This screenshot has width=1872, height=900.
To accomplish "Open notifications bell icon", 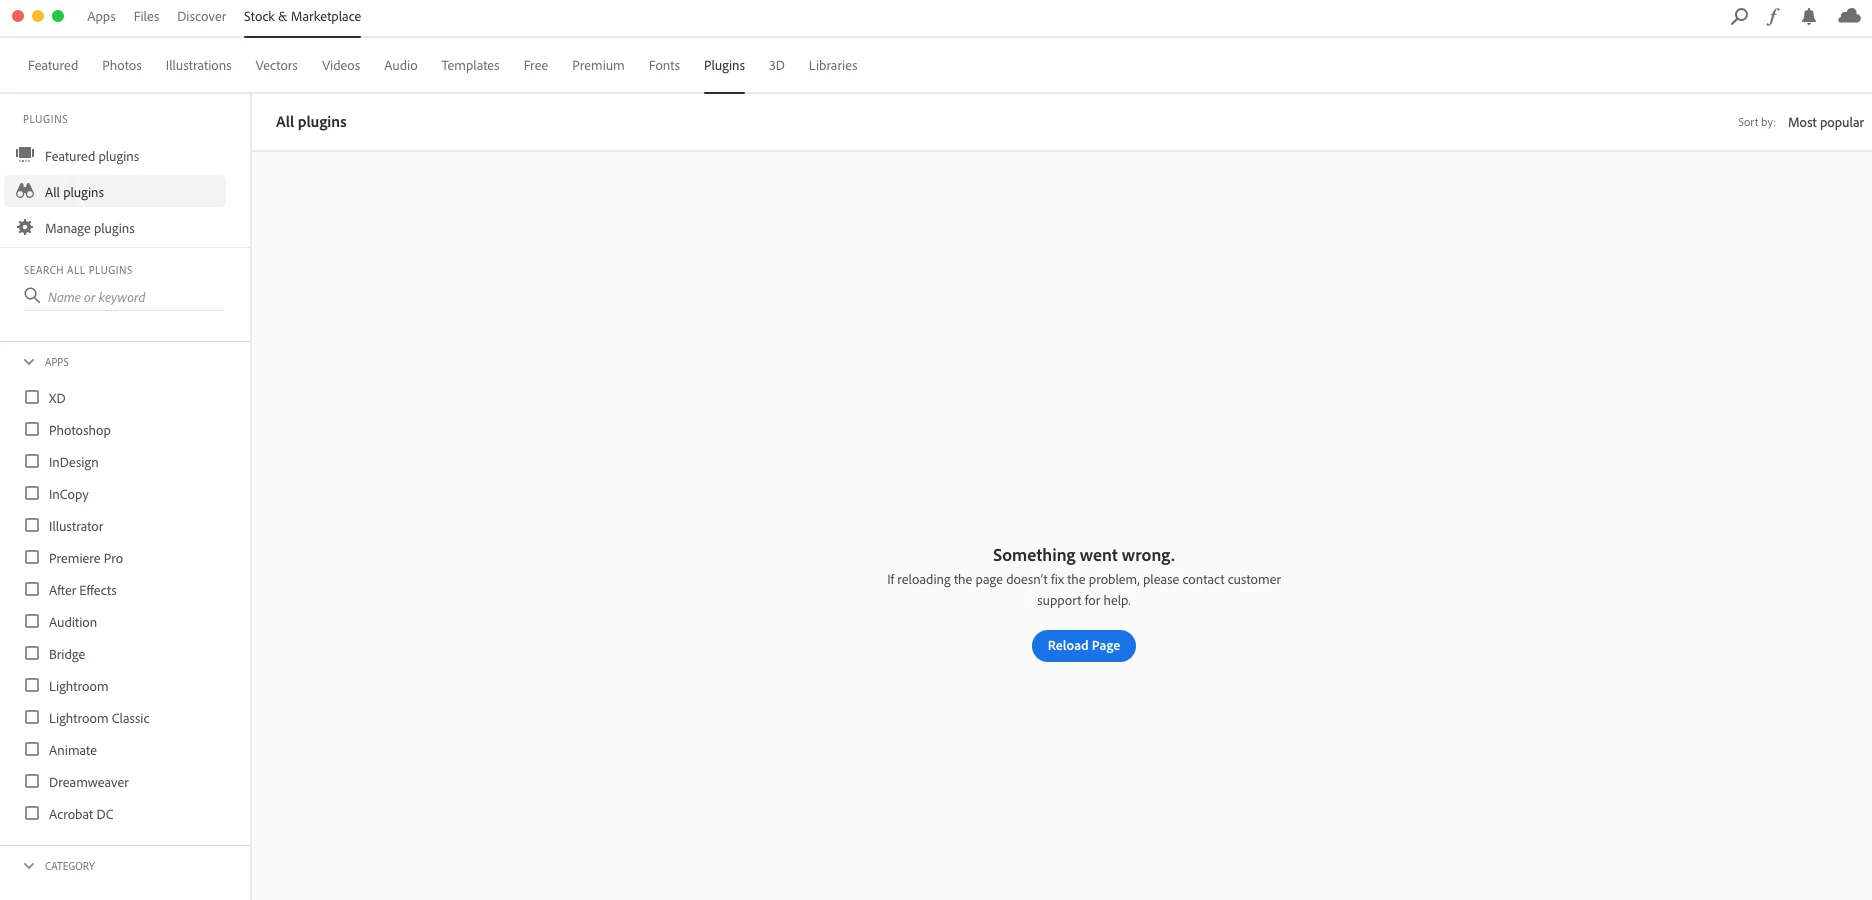I will [x=1809, y=16].
